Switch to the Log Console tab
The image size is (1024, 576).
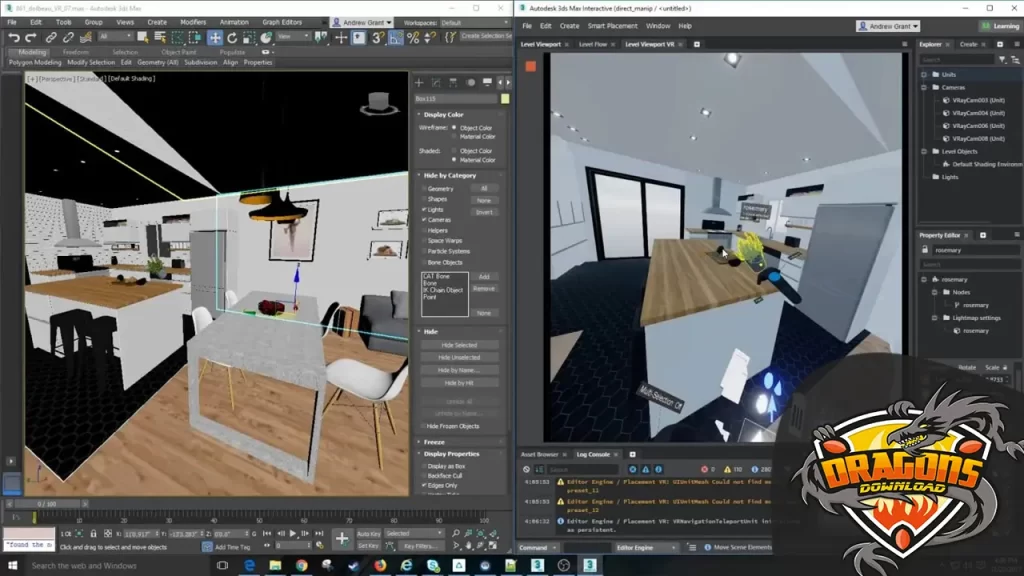593,453
